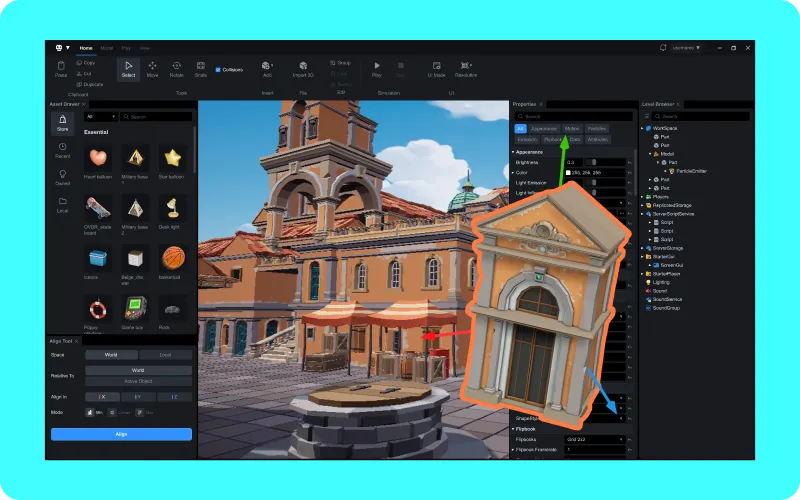This screenshot has width=800, height=500.
Task: Open the Resolution dropdown
Action: [466, 69]
